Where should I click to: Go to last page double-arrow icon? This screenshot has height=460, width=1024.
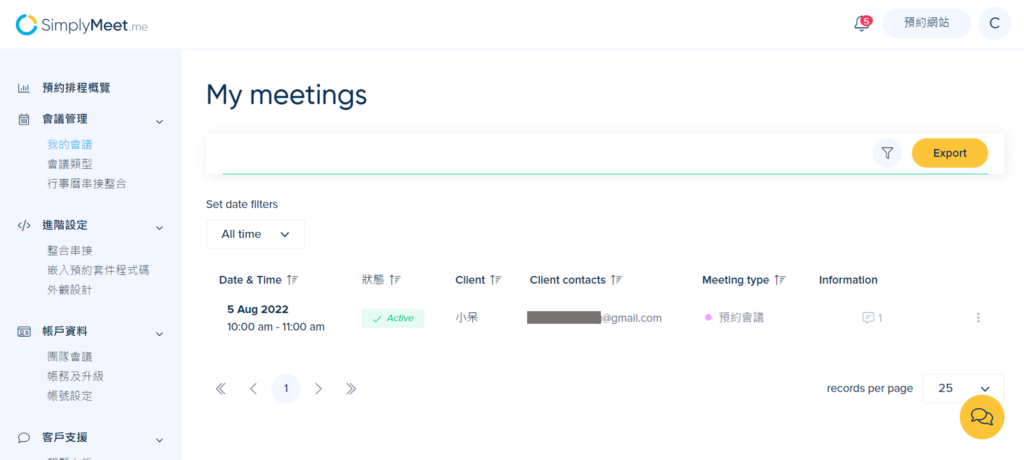point(351,389)
